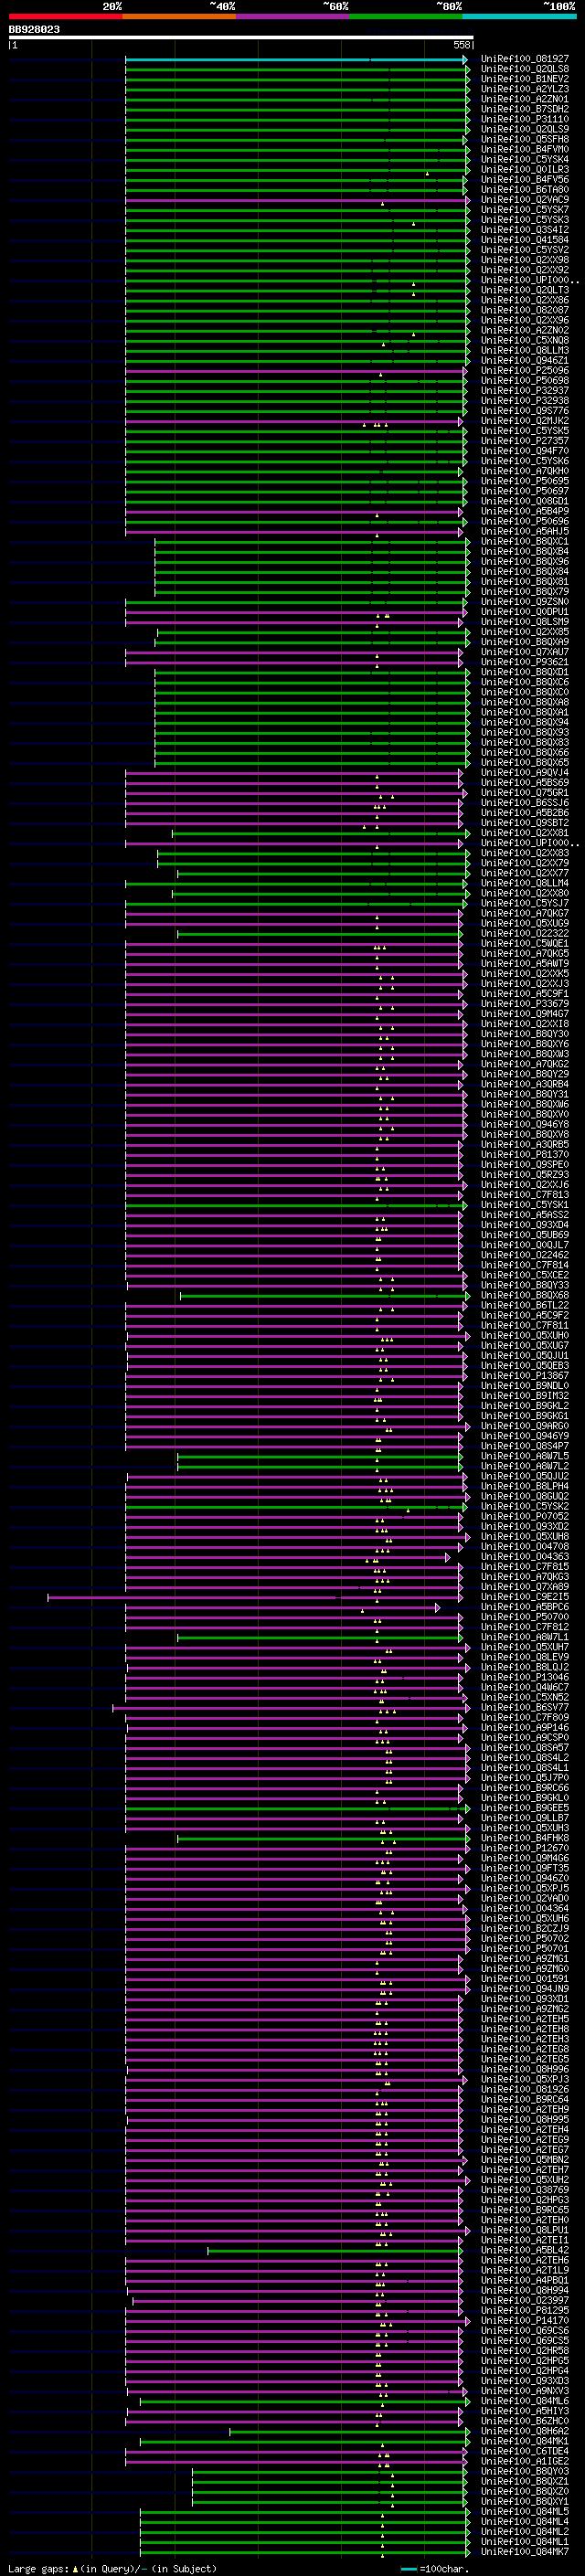
Task: Open hit UniRef100_Q2QLS8
Action: [x=525, y=69]
